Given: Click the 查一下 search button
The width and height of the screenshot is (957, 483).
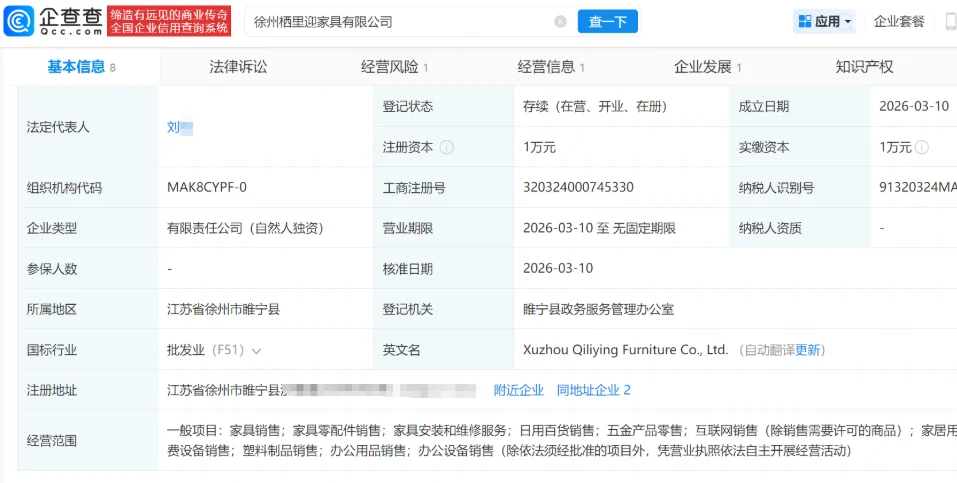Looking at the screenshot, I should (607, 22).
